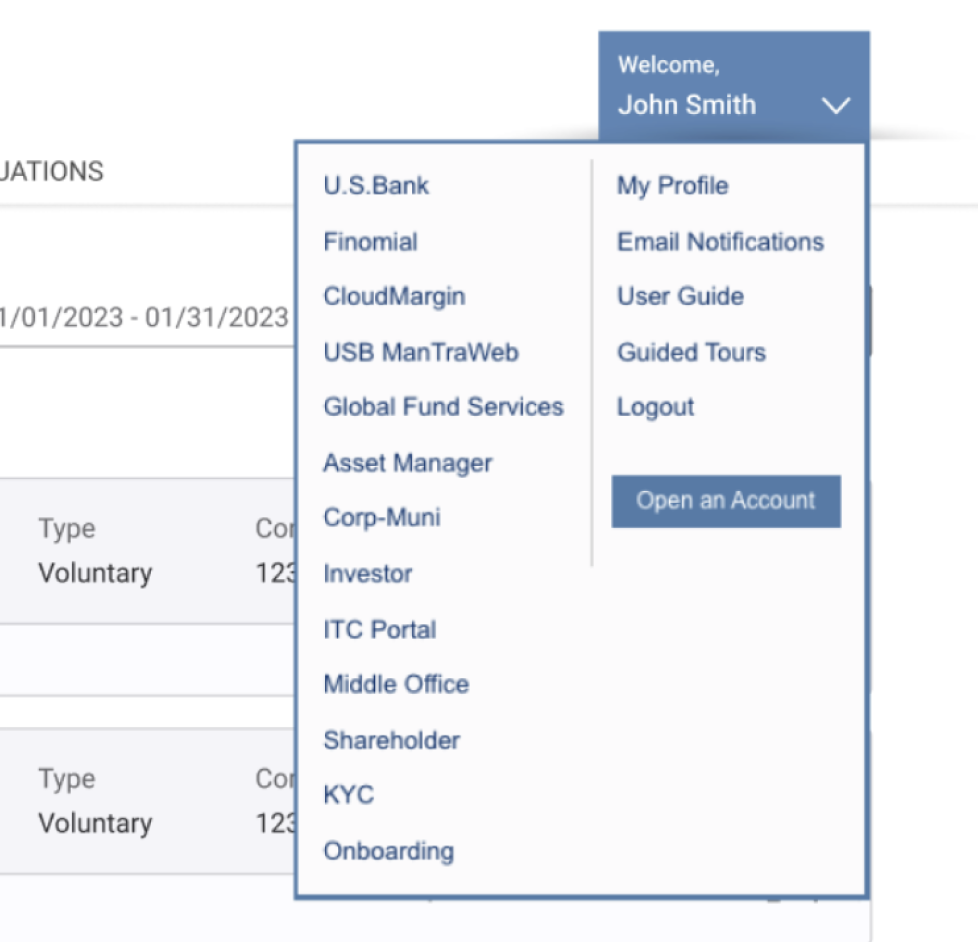This screenshot has height=942, width=978.
Task: Click the second Voluntary type value
Action: [95, 823]
